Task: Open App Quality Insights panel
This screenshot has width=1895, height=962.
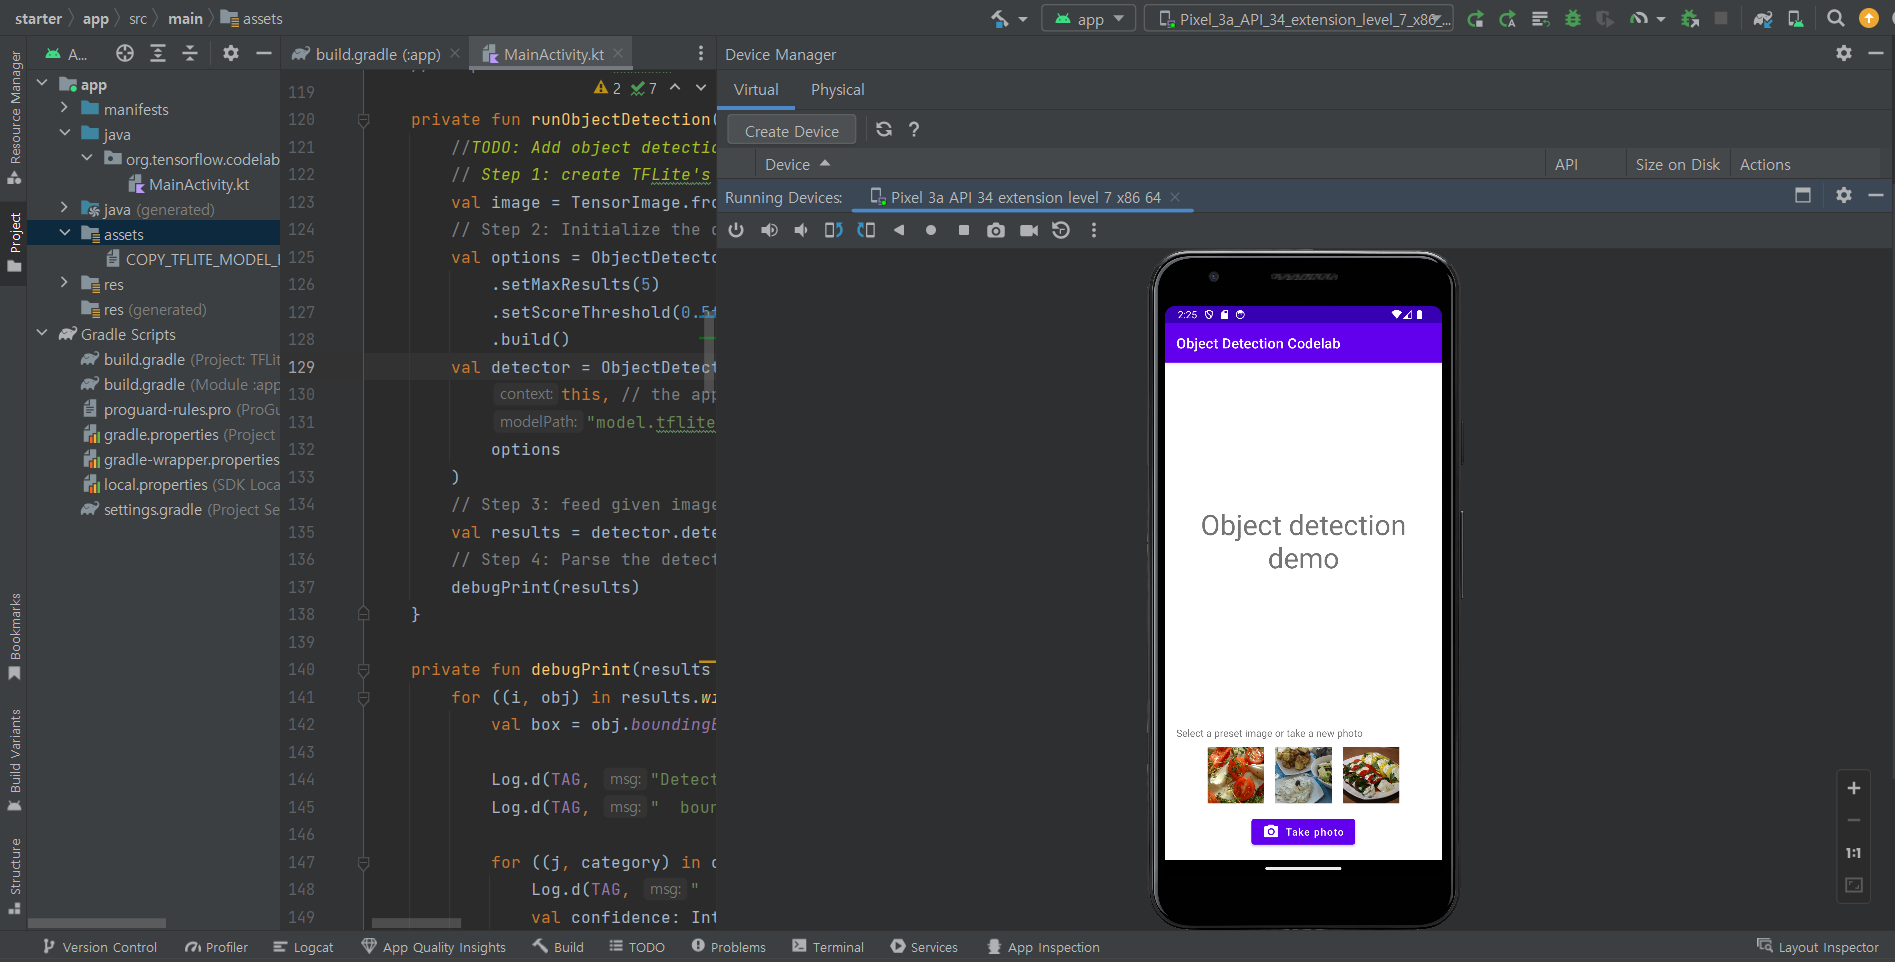Action: click(433, 947)
